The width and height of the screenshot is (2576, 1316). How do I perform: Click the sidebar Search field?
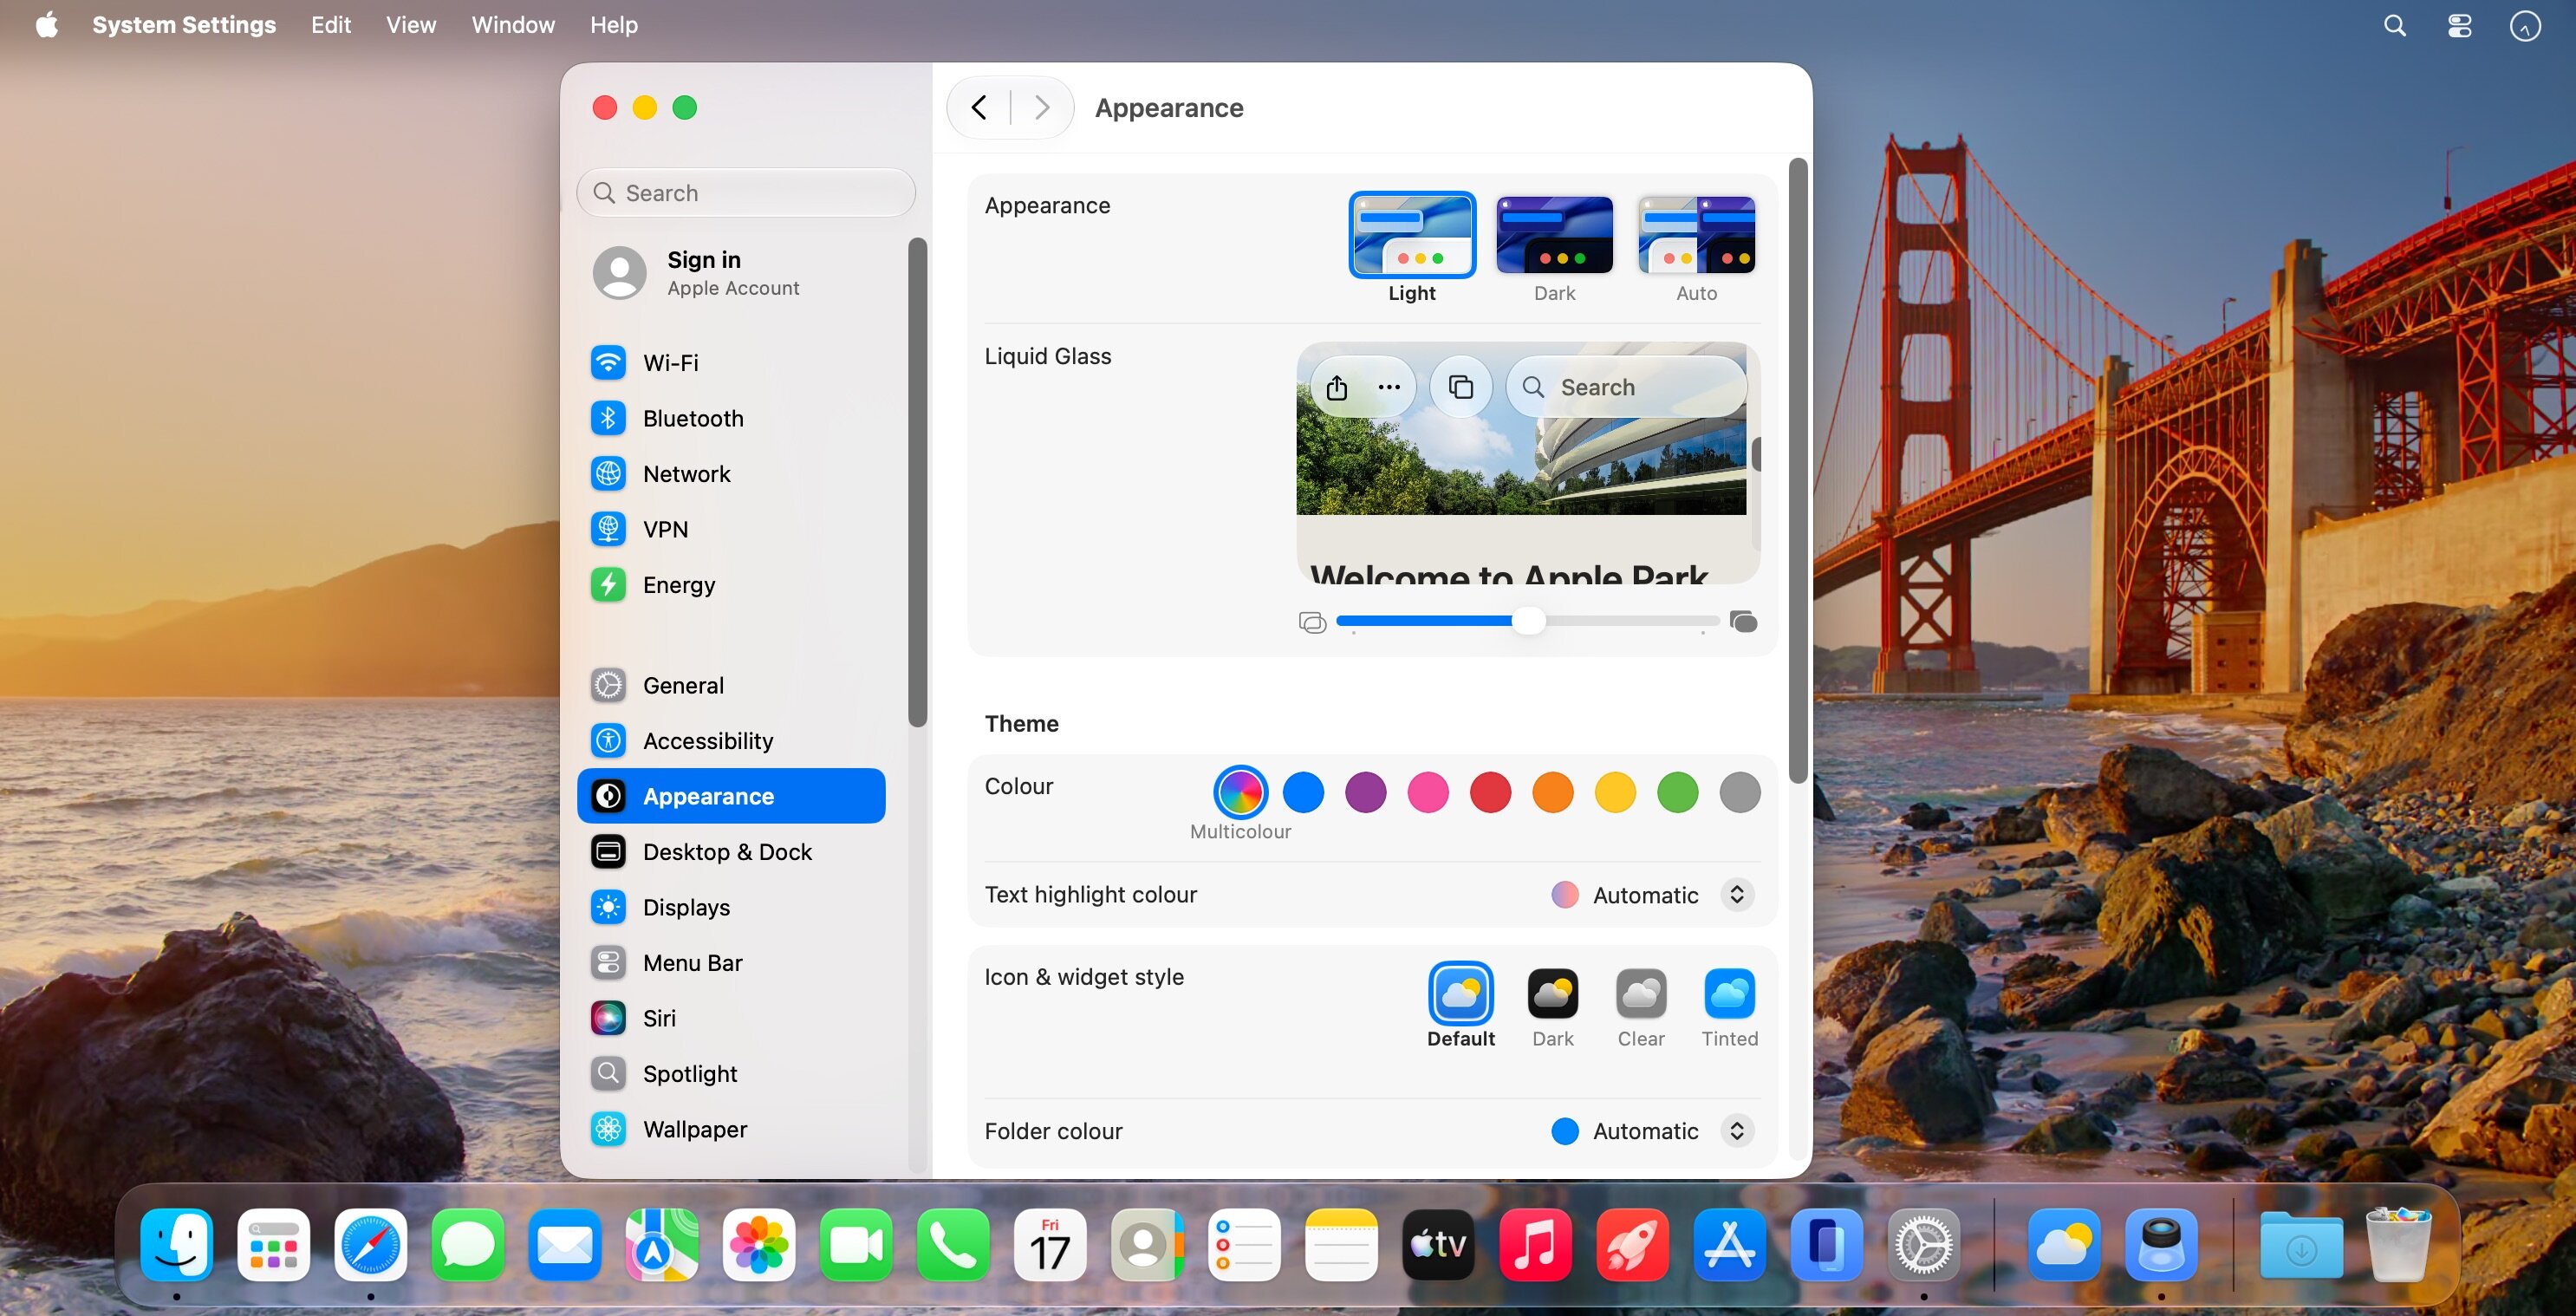[746, 192]
